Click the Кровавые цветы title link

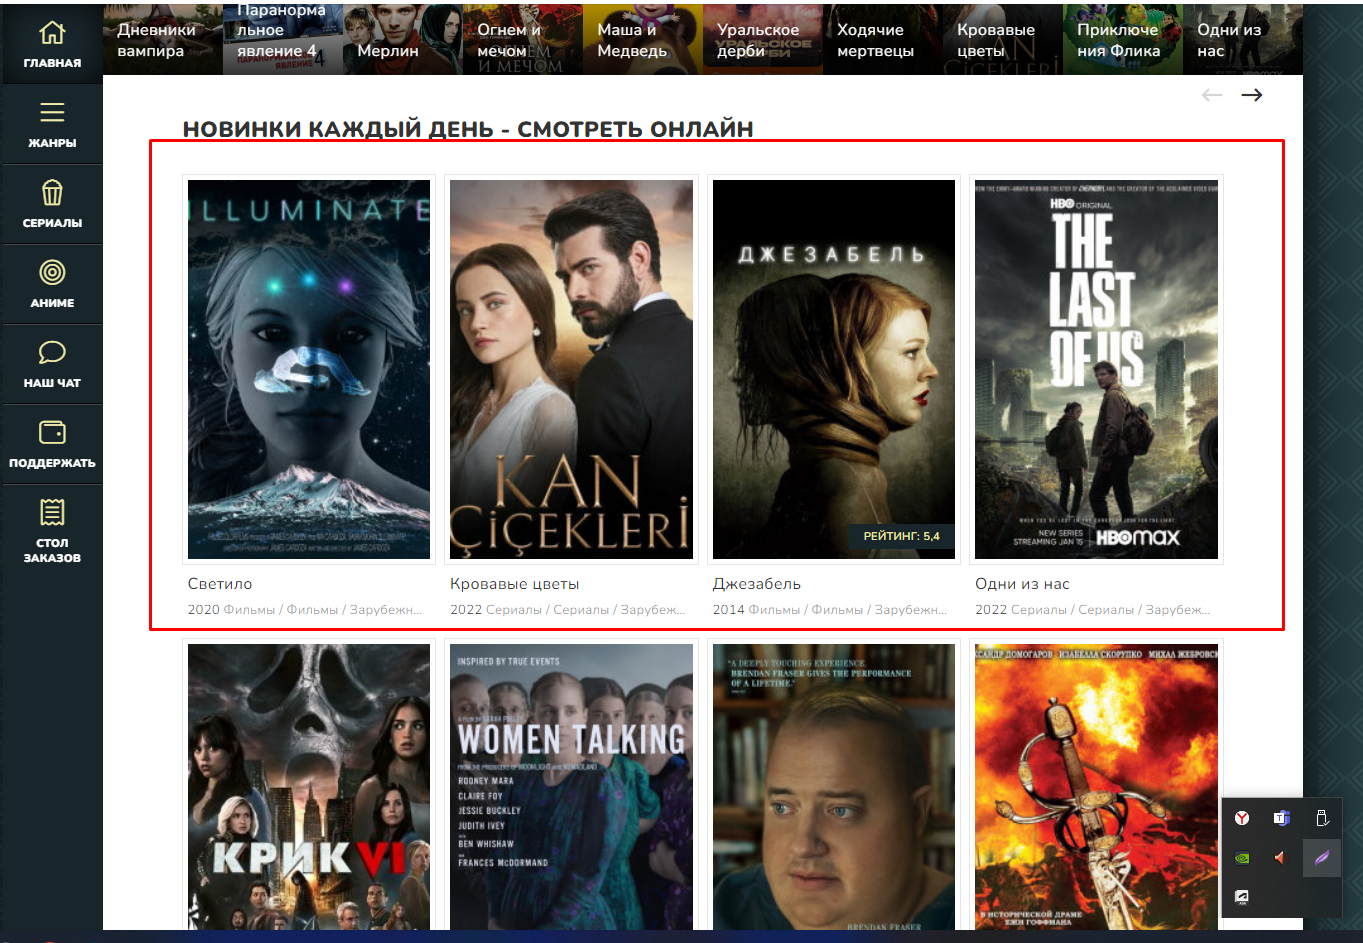514,584
